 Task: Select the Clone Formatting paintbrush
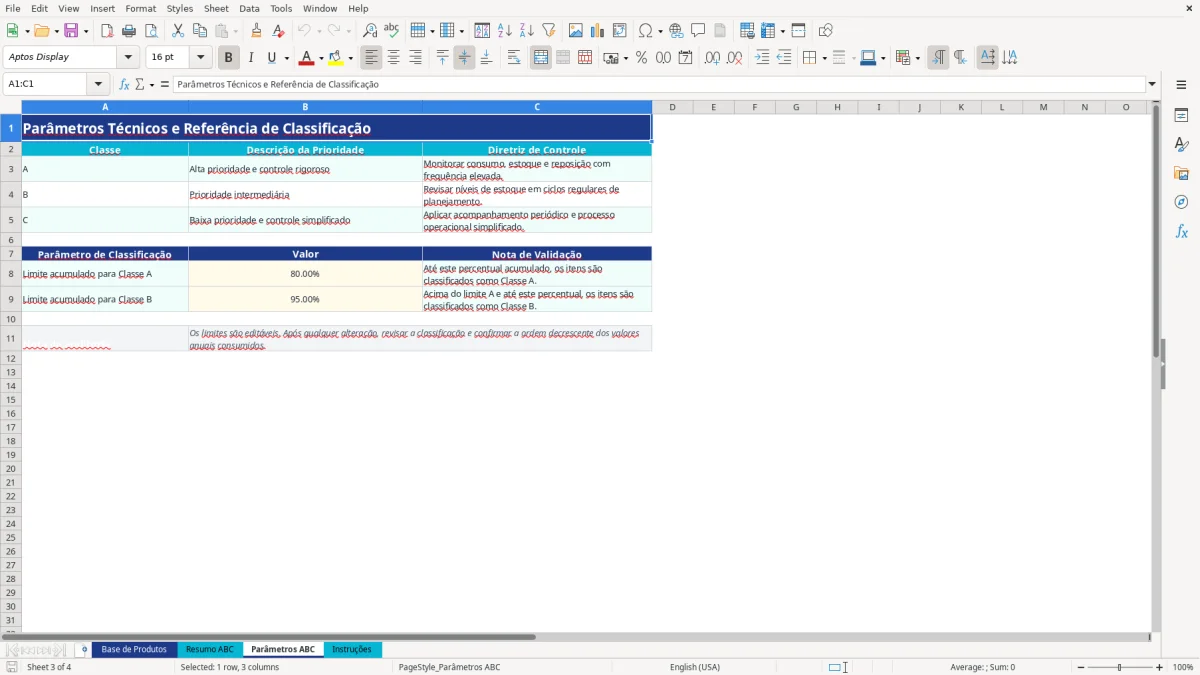click(x=256, y=31)
